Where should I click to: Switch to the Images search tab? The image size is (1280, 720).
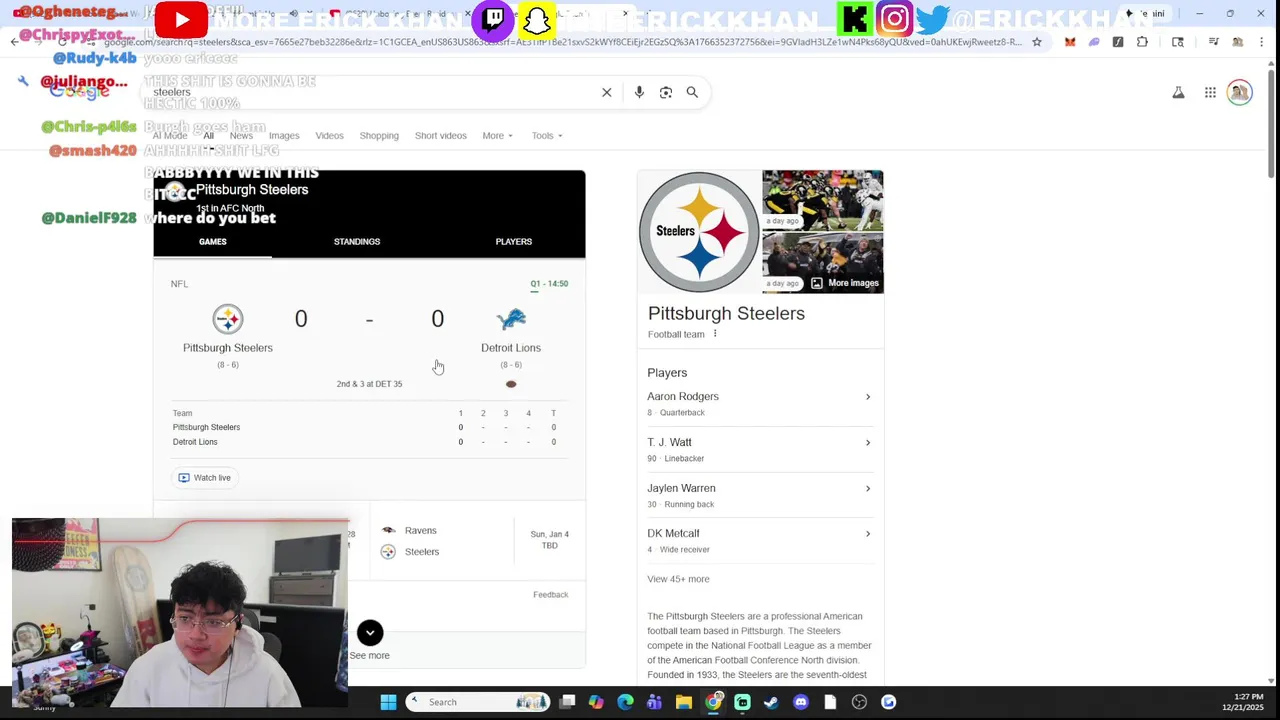click(x=284, y=136)
